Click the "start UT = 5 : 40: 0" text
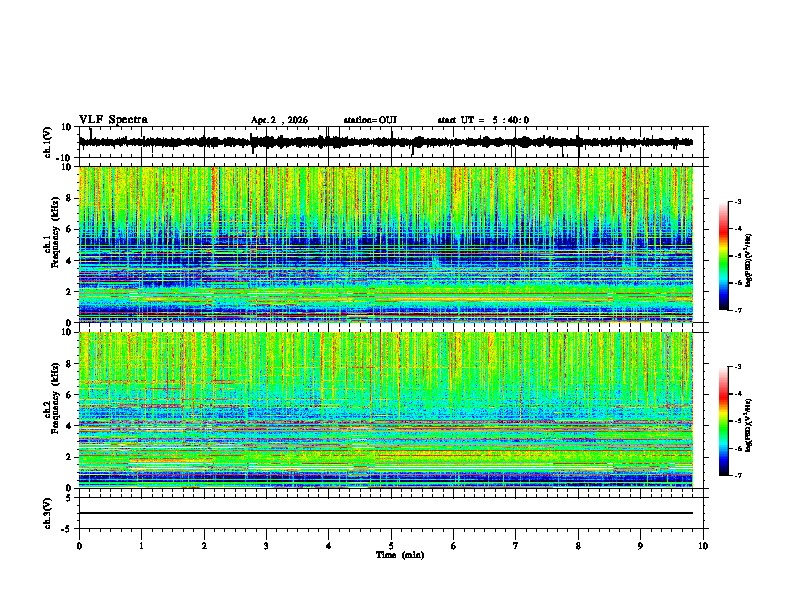792x612 pixels. [x=483, y=120]
